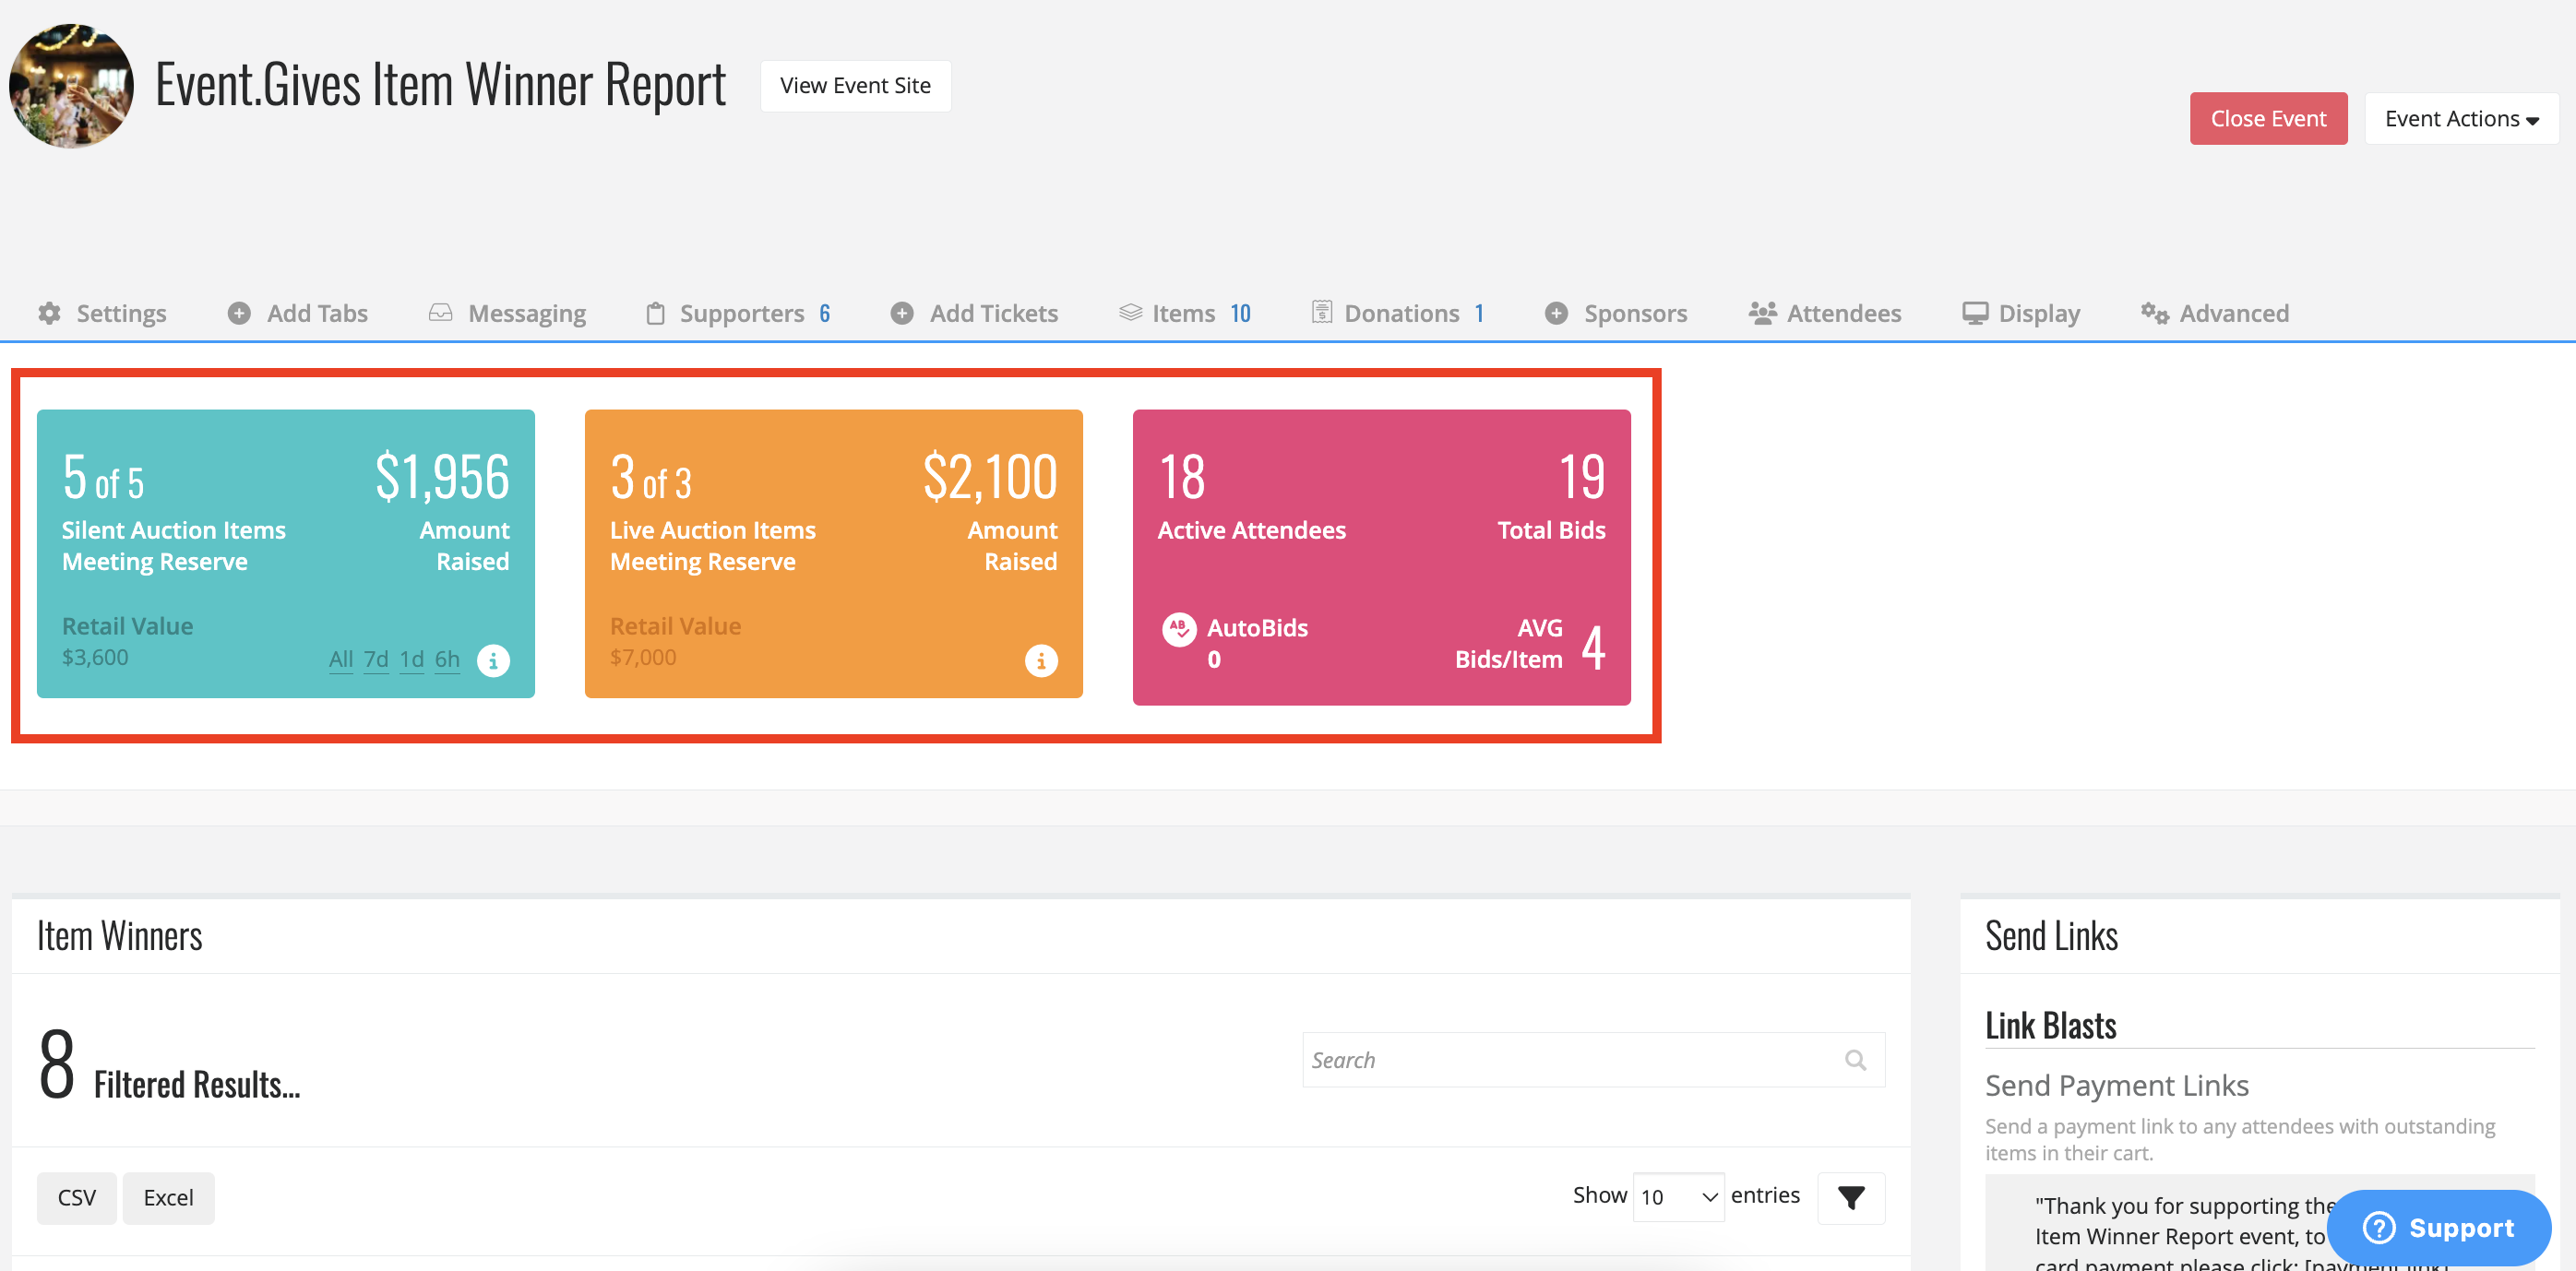Expand the Event Actions dropdown

coord(2461,118)
